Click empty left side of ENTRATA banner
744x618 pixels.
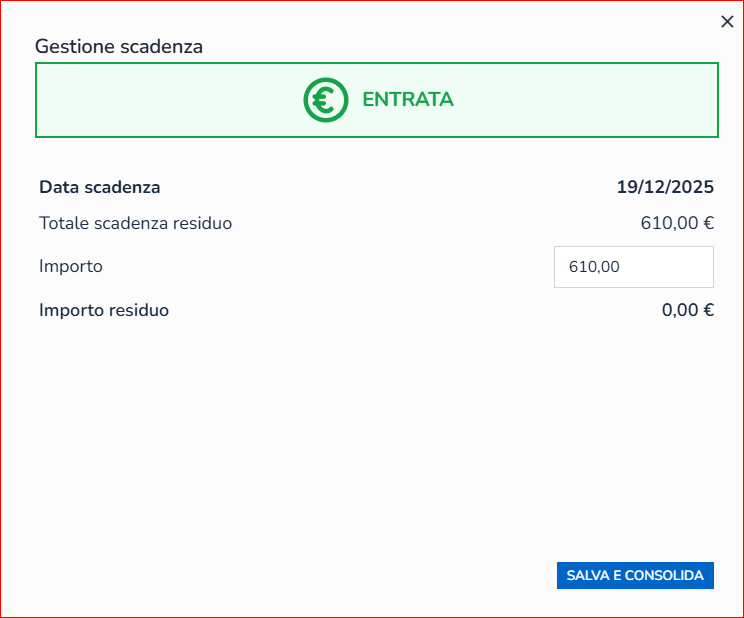150,100
